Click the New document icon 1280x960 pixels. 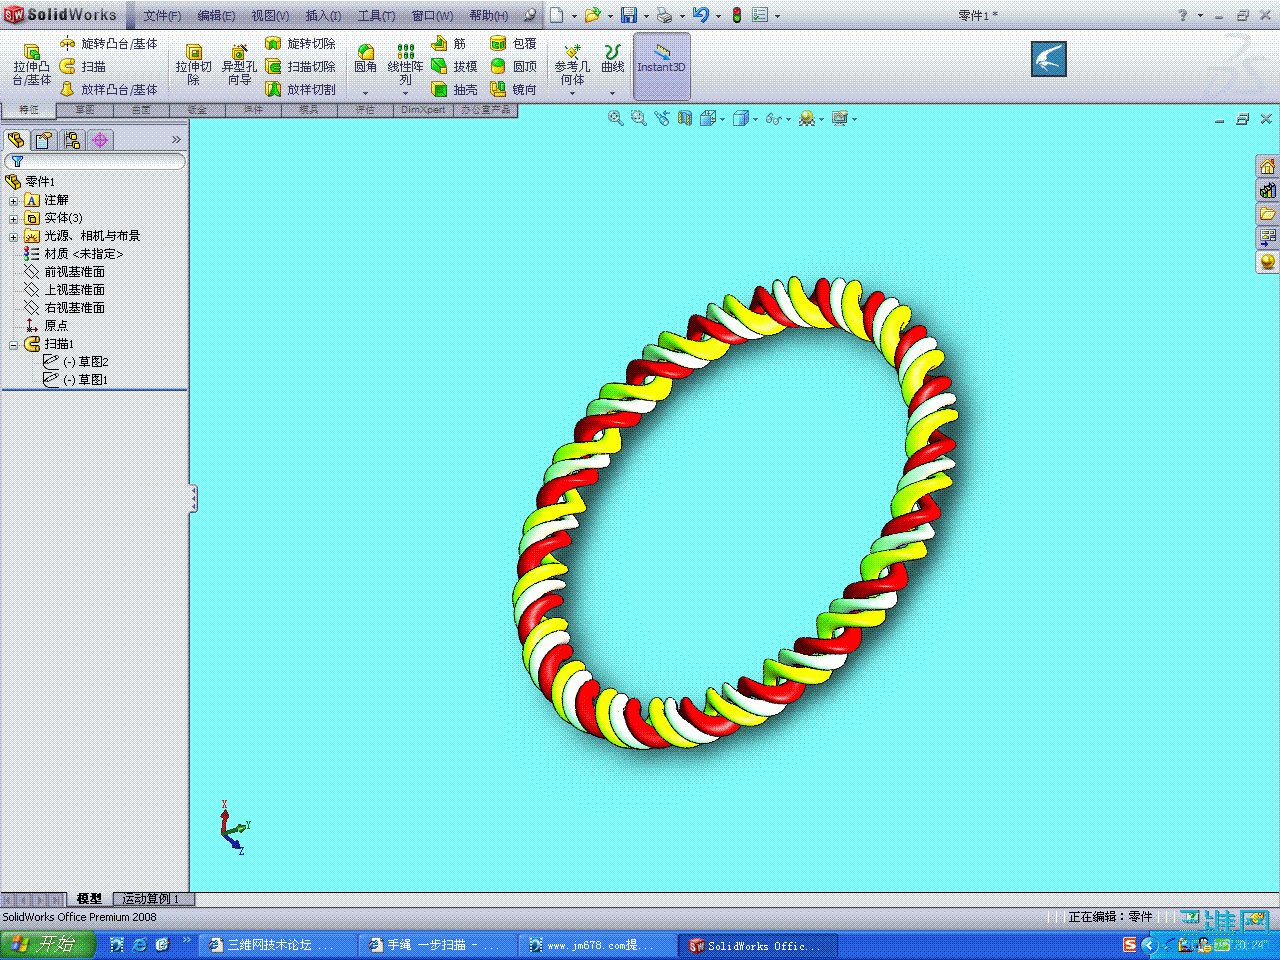point(557,15)
